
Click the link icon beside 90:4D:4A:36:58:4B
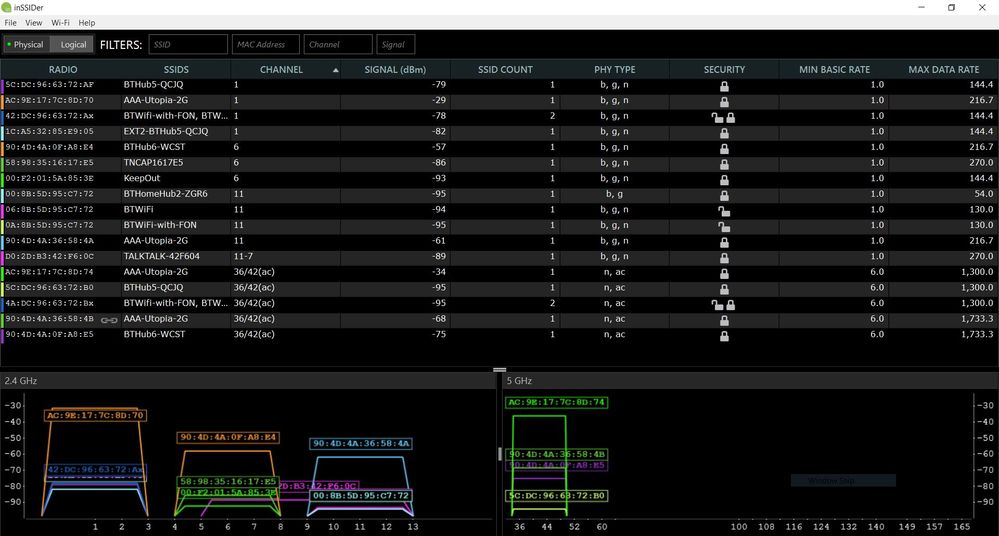(x=109, y=320)
